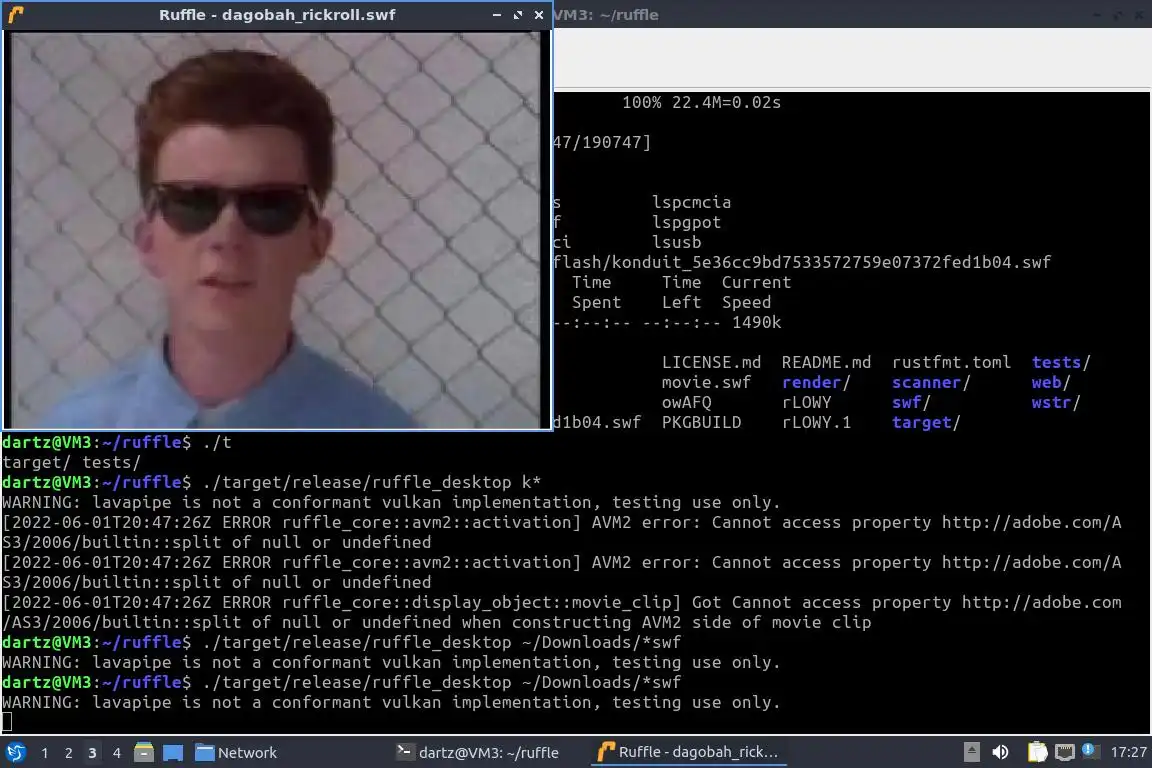Open the volume speaker tray icon
This screenshot has height=768, width=1152.
(x=1000, y=752)
